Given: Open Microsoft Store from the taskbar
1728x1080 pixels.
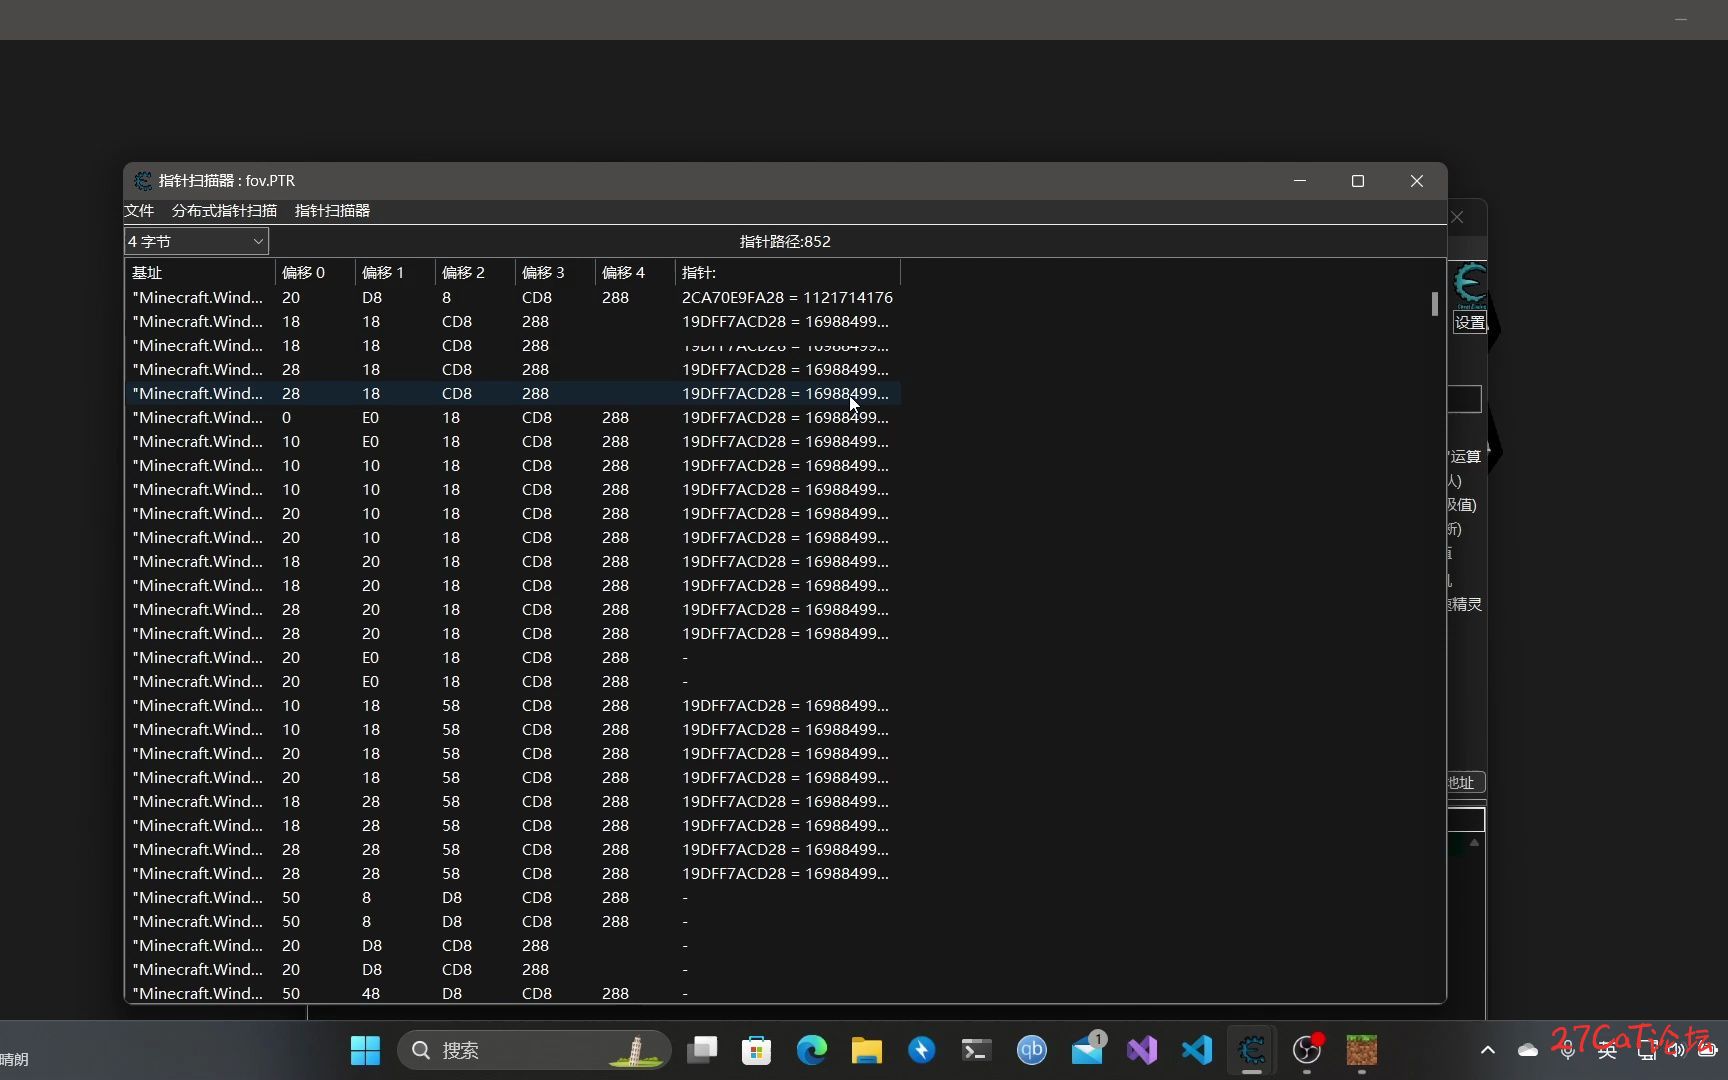Looking at the screenshot, I should click(757, 1050).
